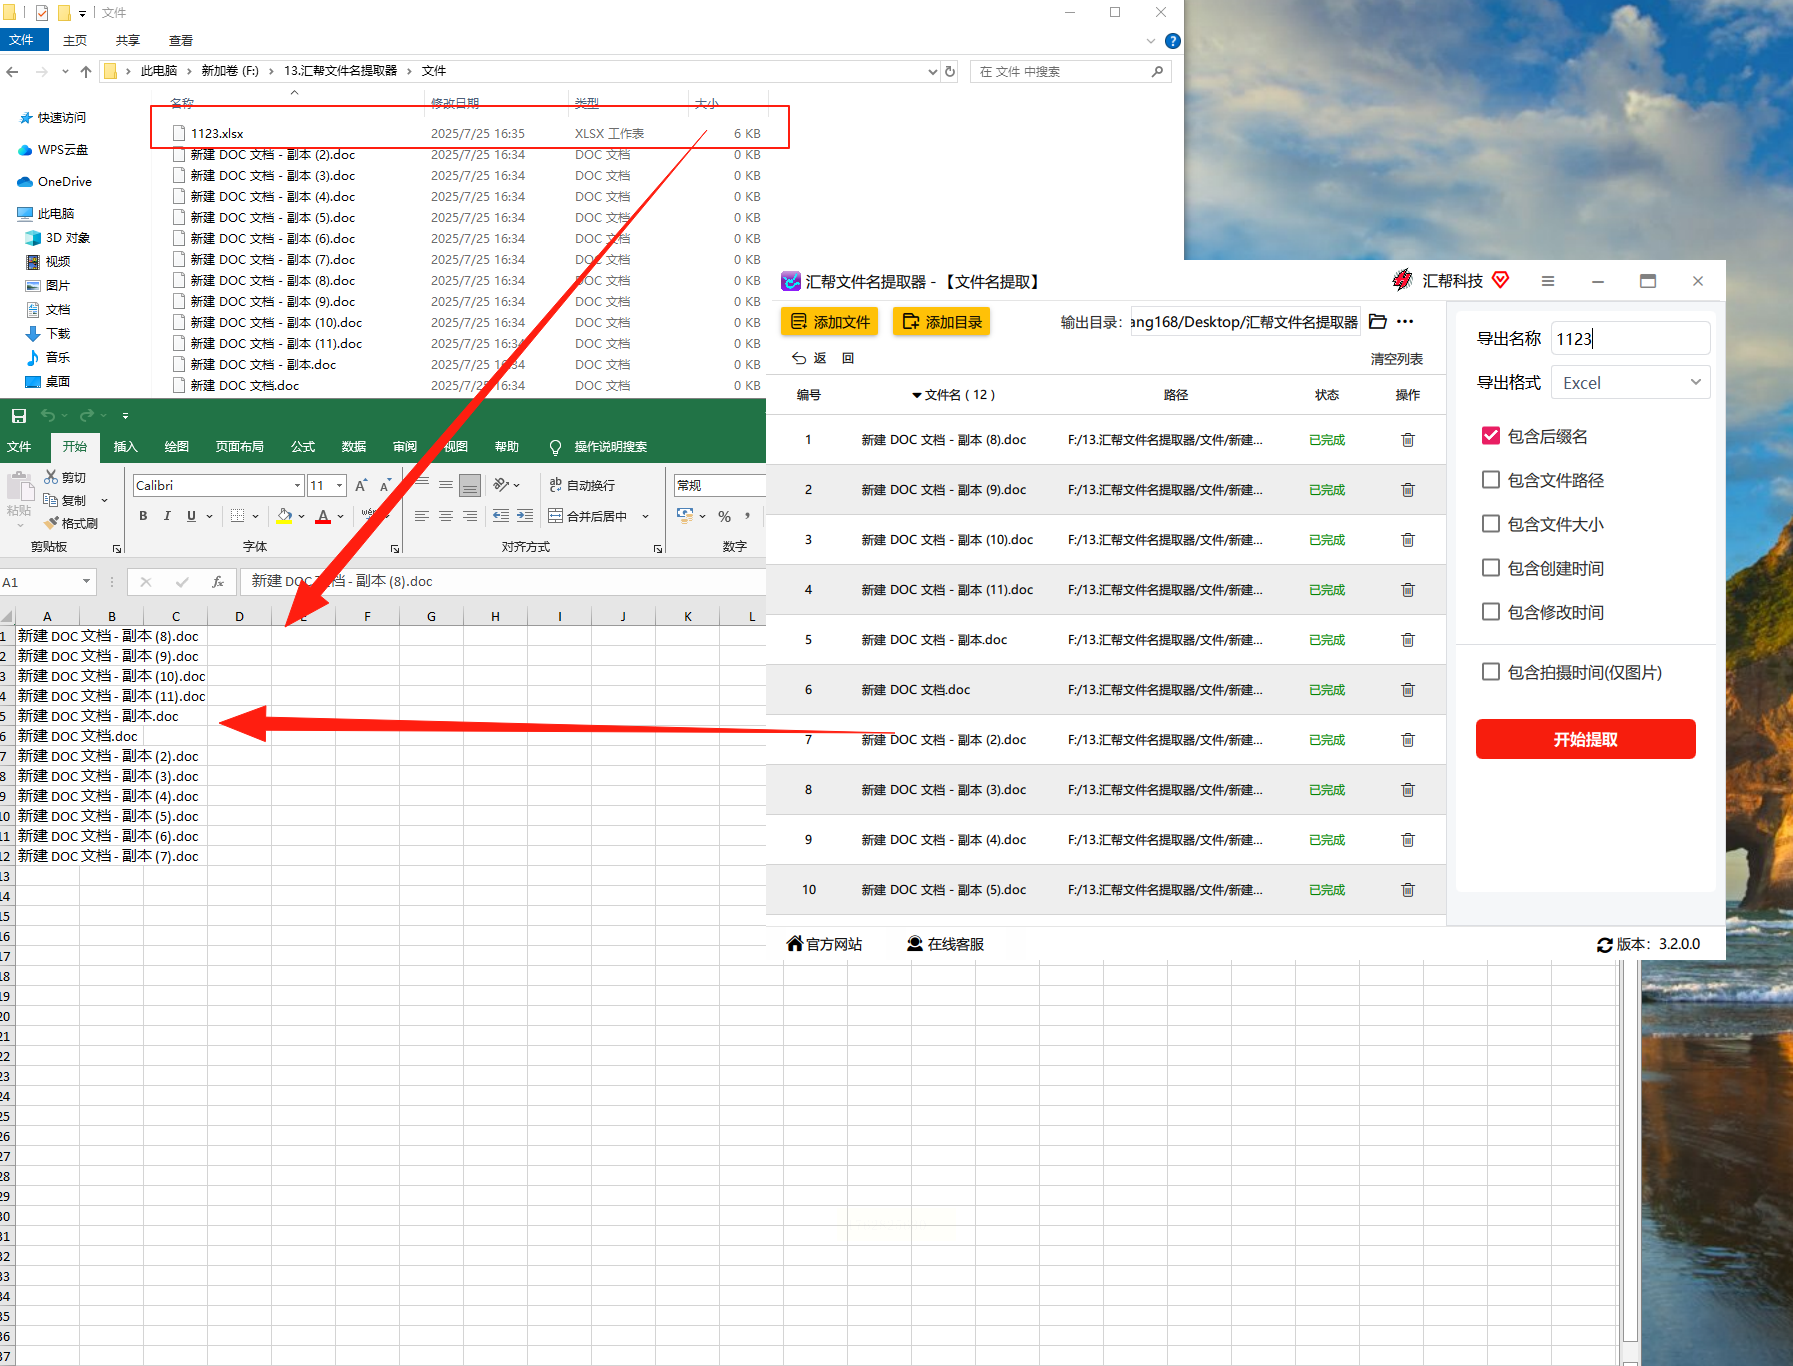
Task: Click the hamburger menu in the extractor window
Action: tap(1547, 281)
